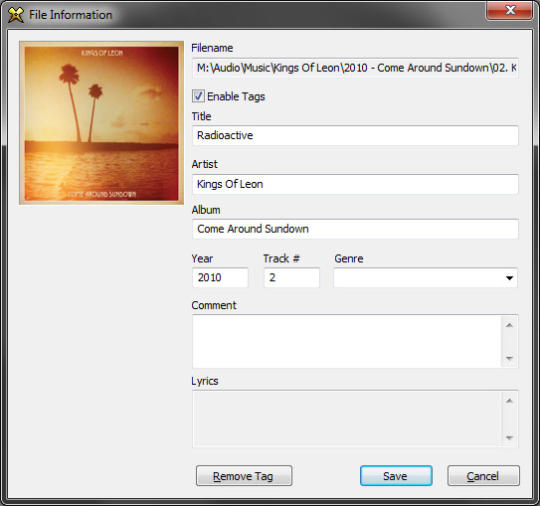Click inside the Lyrics text area
The image size is (540, 506).
coord(347,419)
